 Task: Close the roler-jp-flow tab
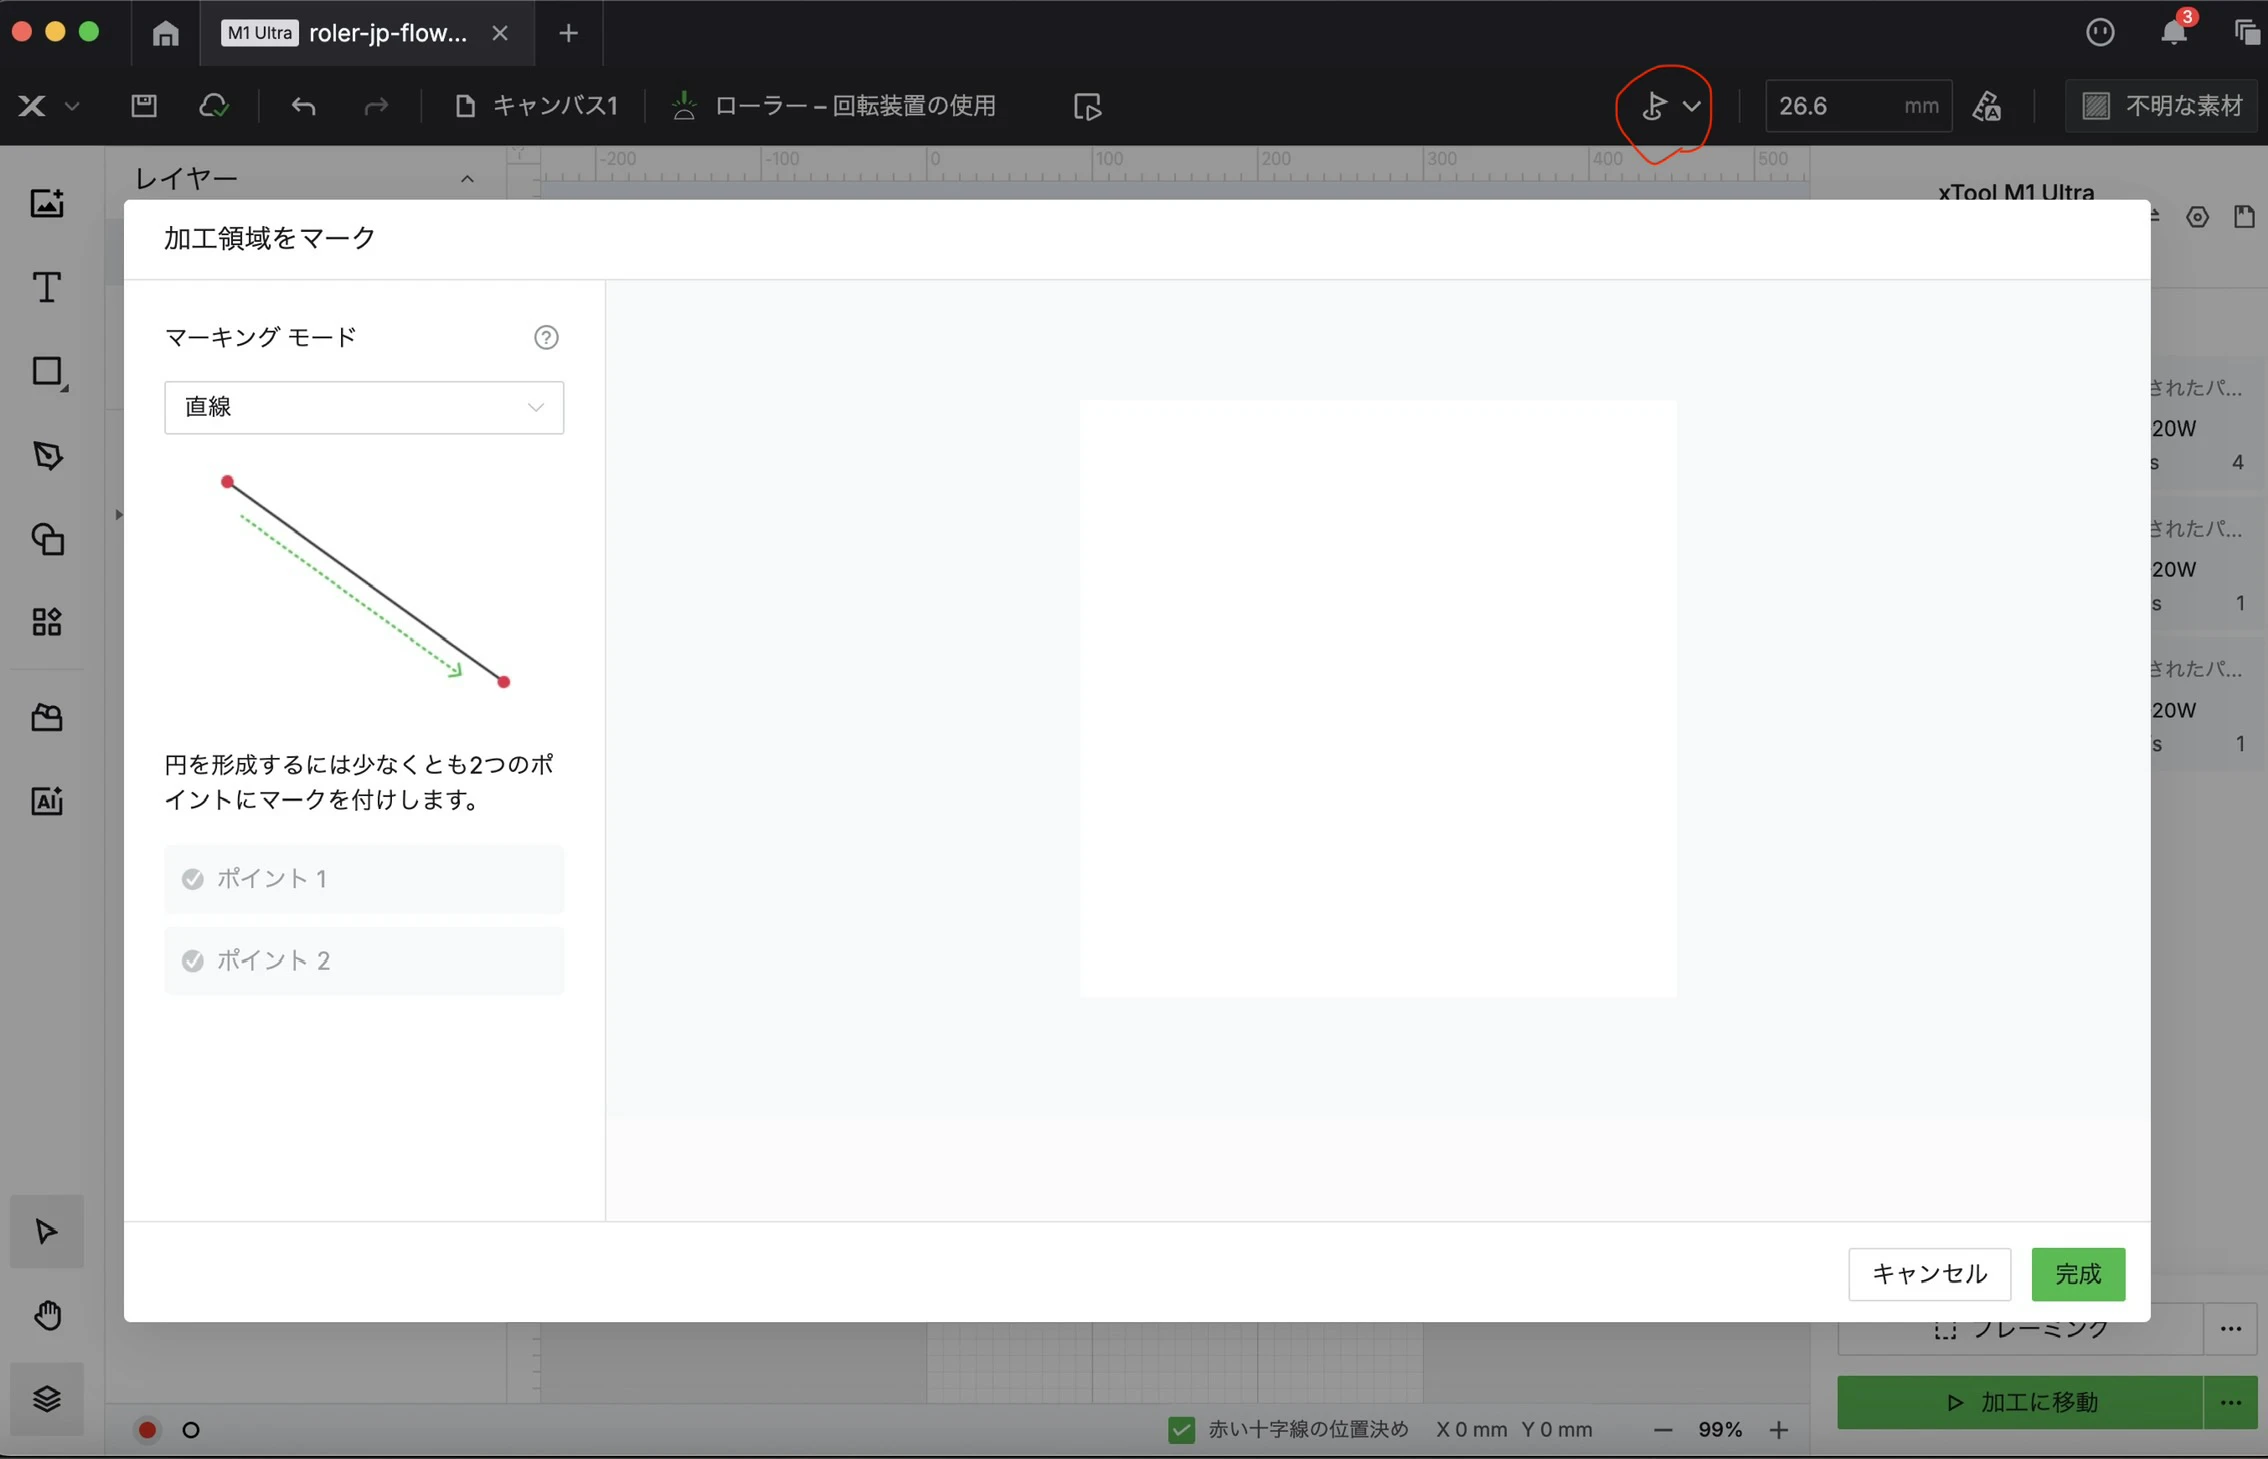[x=500, y=33]
